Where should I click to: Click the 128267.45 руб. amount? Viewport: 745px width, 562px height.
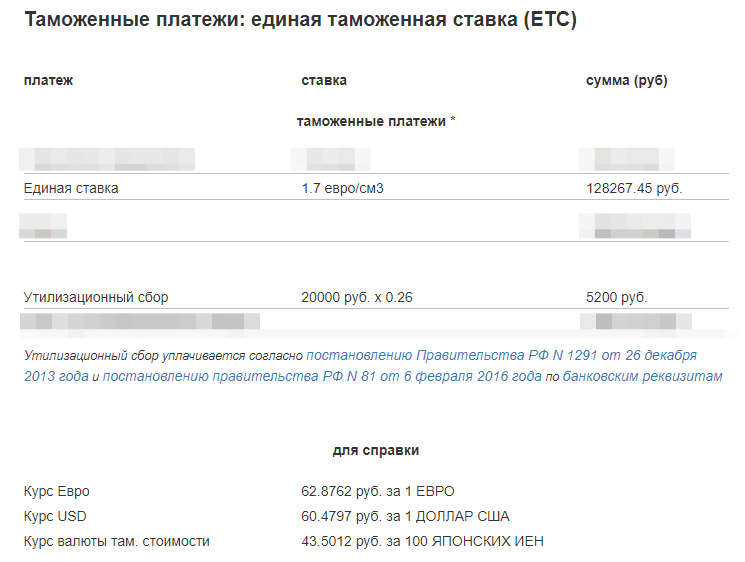point(634,189)
